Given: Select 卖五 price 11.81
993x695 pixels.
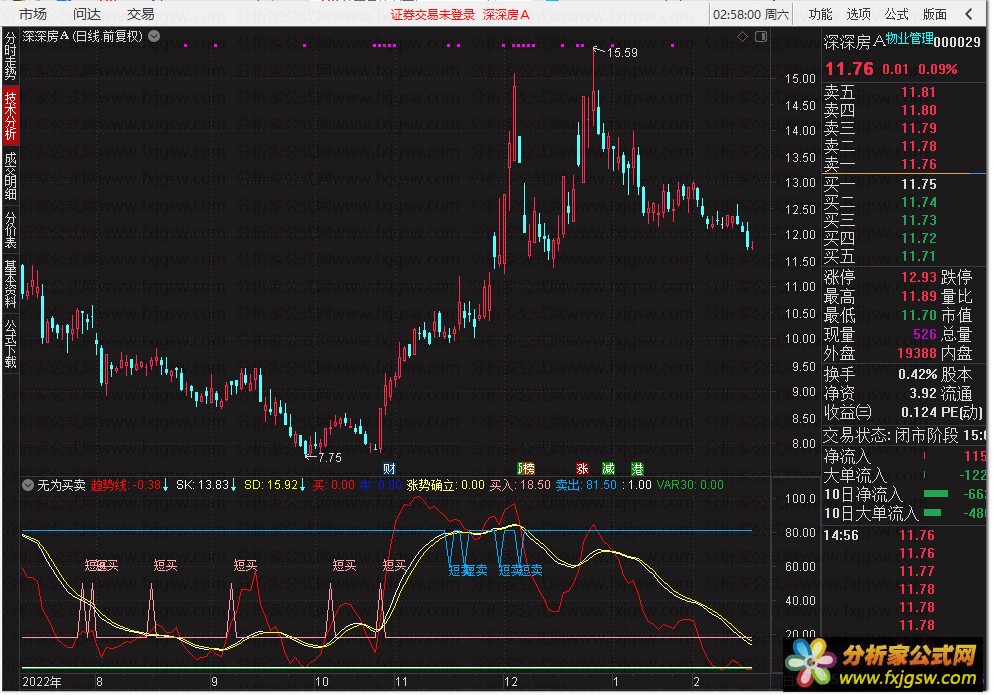Looking at the screenshot, I should pyautogui.click(x=918, y=92).
